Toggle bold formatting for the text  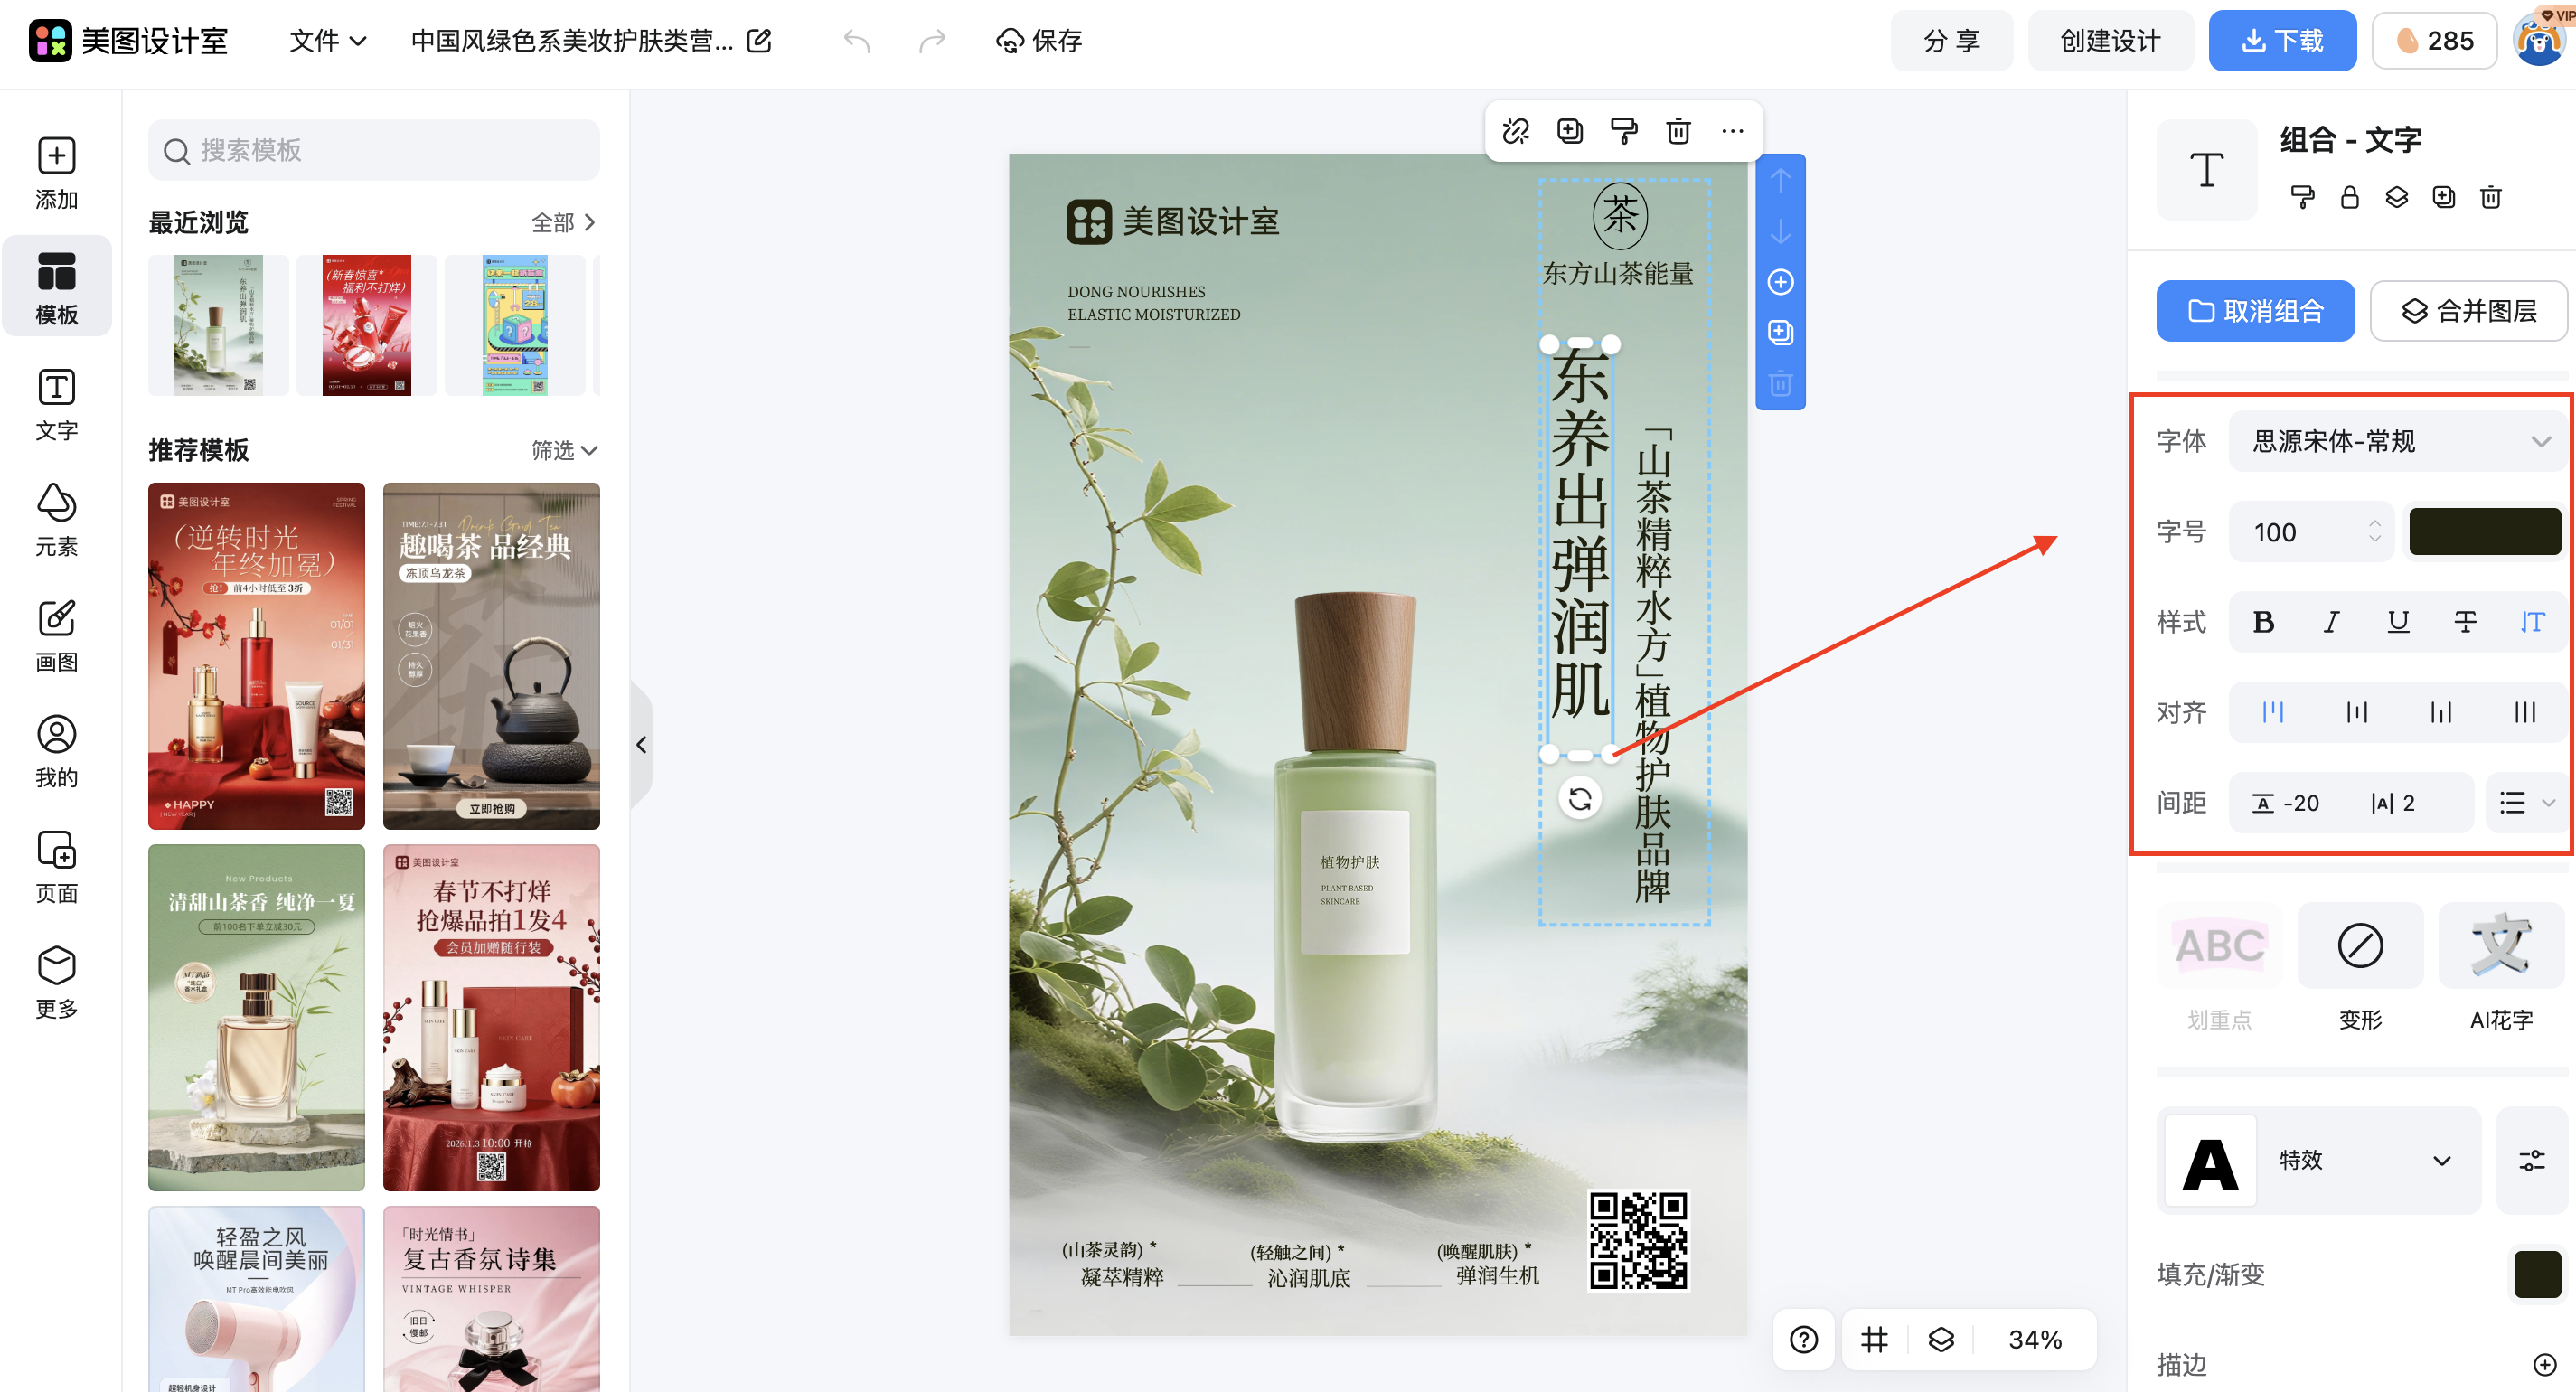click(2263, 621)
